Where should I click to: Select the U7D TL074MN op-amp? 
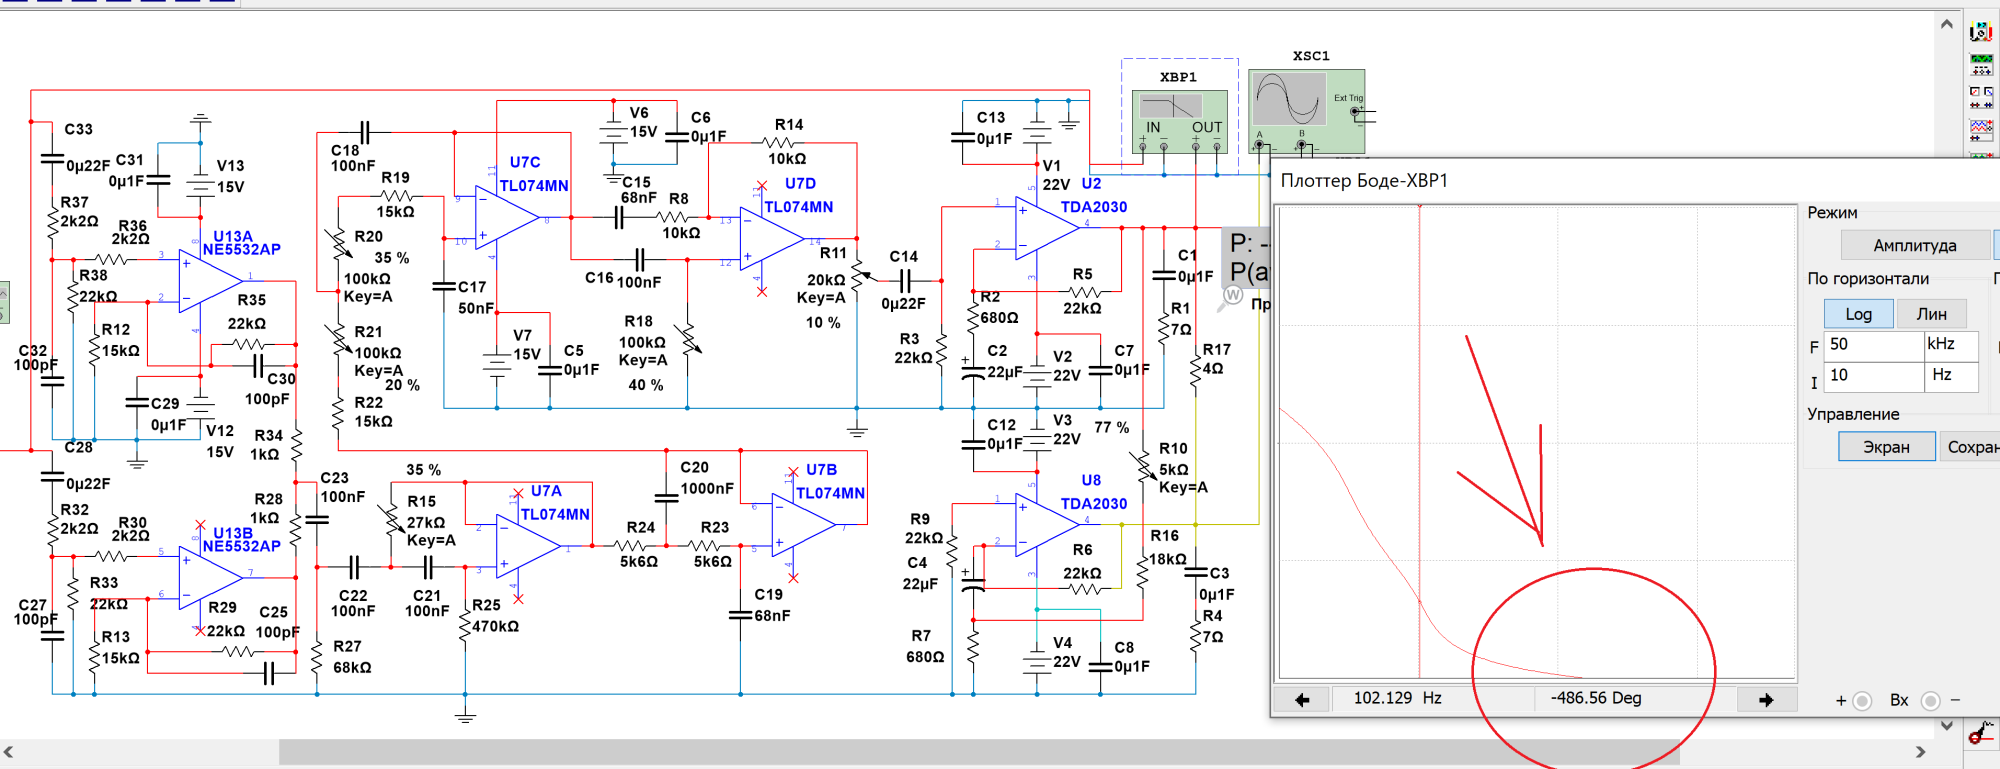point(772,239)
